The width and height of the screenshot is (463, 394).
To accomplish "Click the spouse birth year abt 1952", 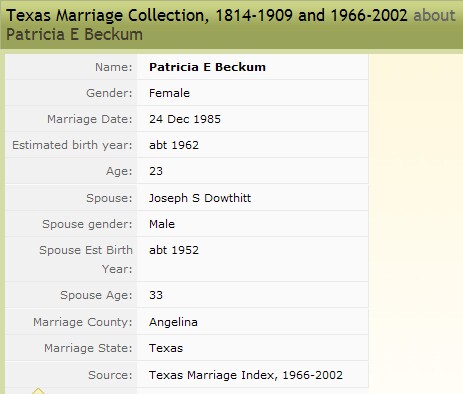I will pyautogui.click(x=174, y=250).
